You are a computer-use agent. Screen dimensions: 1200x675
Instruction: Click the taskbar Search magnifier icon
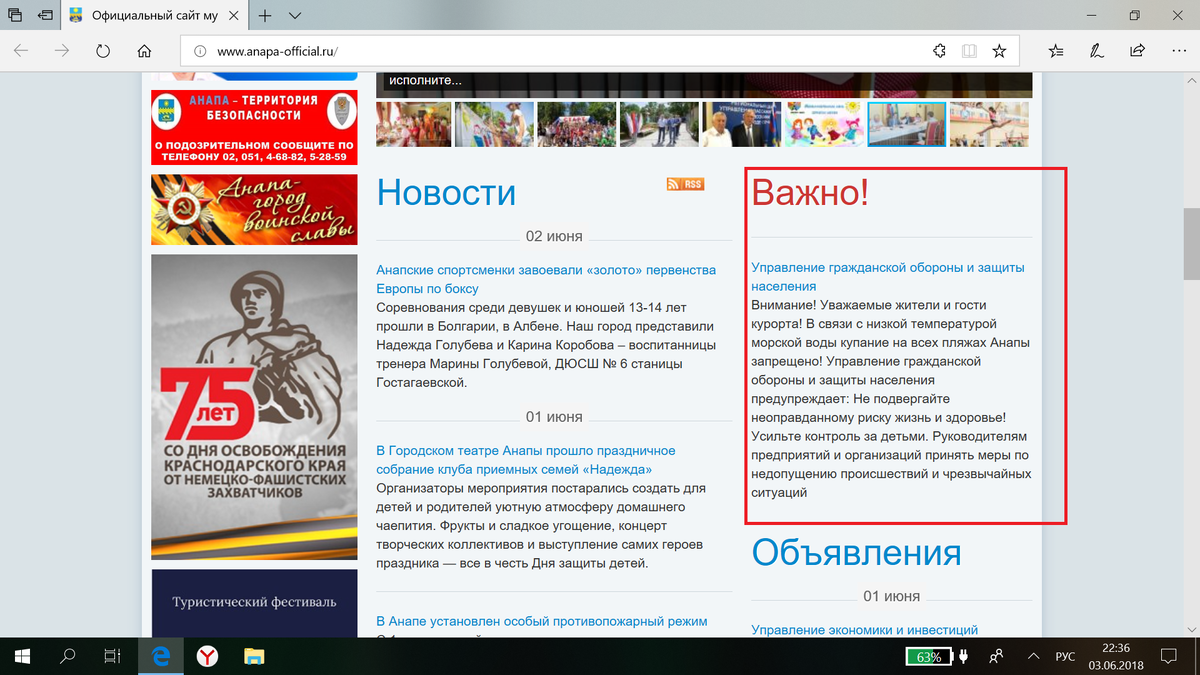68,656
